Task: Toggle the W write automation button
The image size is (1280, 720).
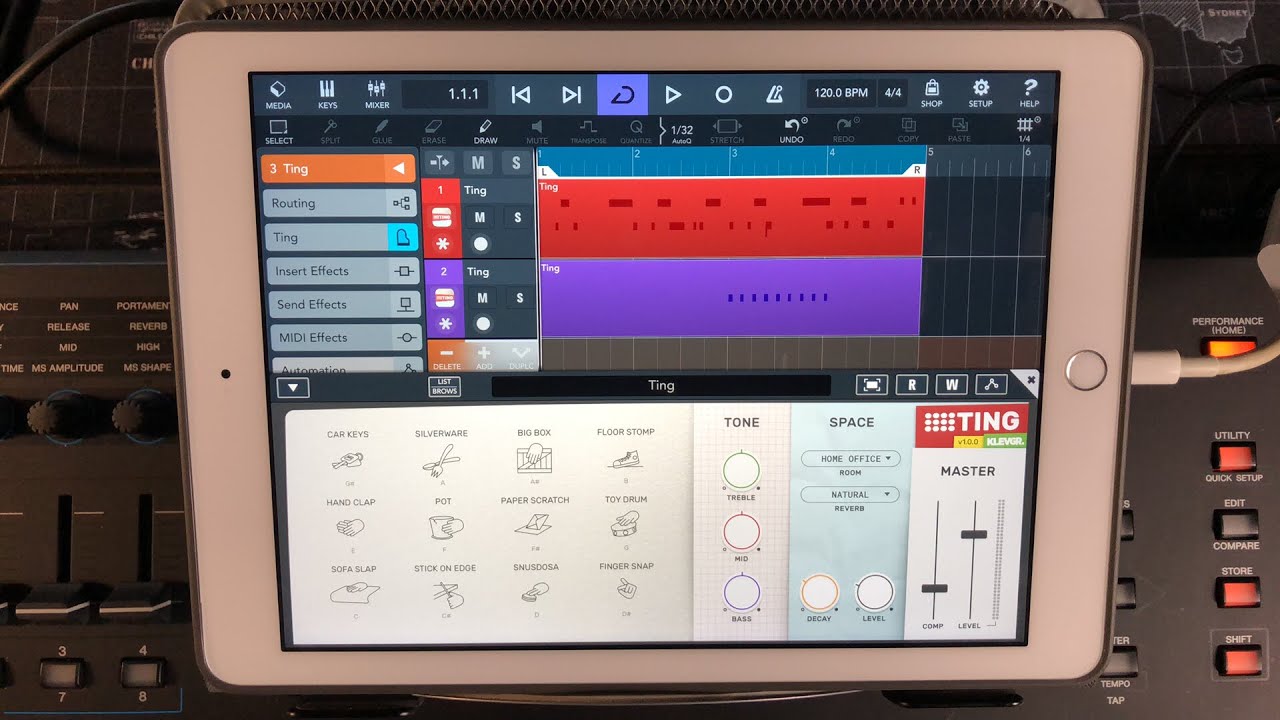Action: tap(952, 385)
